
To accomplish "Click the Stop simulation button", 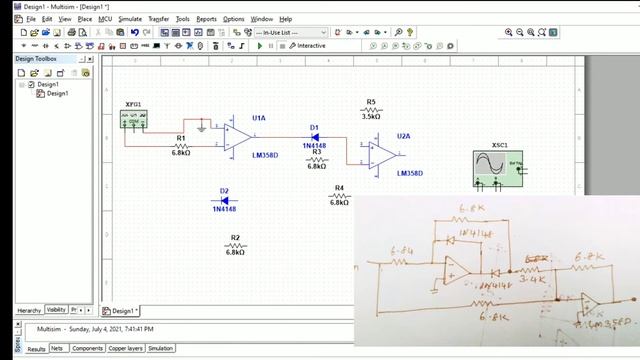I will [282, 46].
